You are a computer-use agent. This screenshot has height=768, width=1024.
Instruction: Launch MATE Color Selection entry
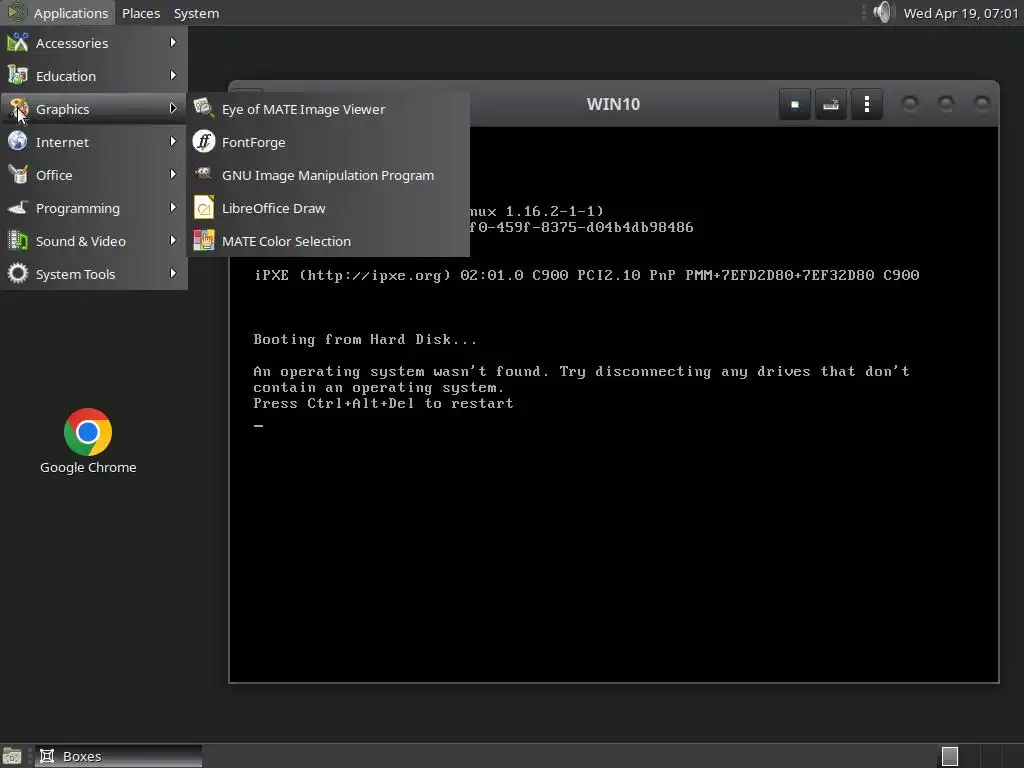(x=328, y=241)
